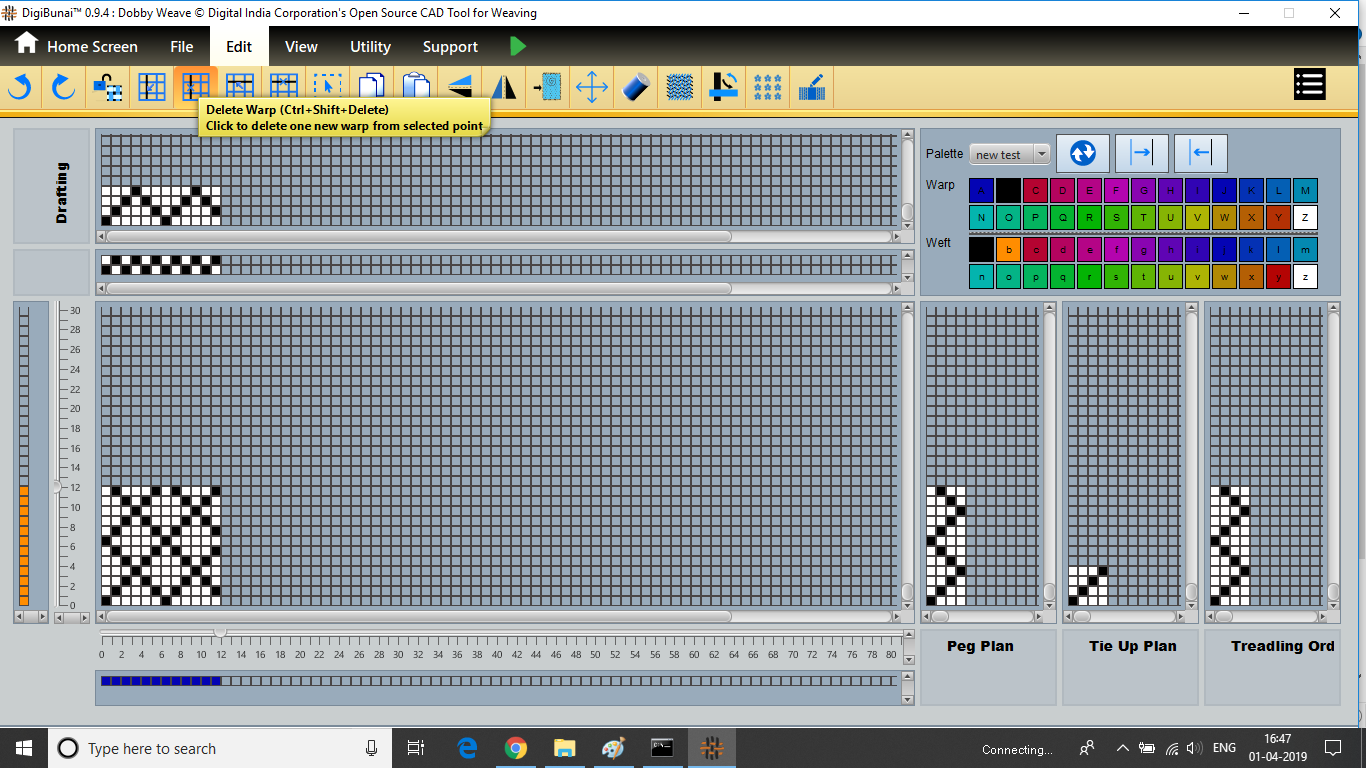The image size is (1366, 768).
Task: Select the four-arrow move tool
Action: (592, 88)
